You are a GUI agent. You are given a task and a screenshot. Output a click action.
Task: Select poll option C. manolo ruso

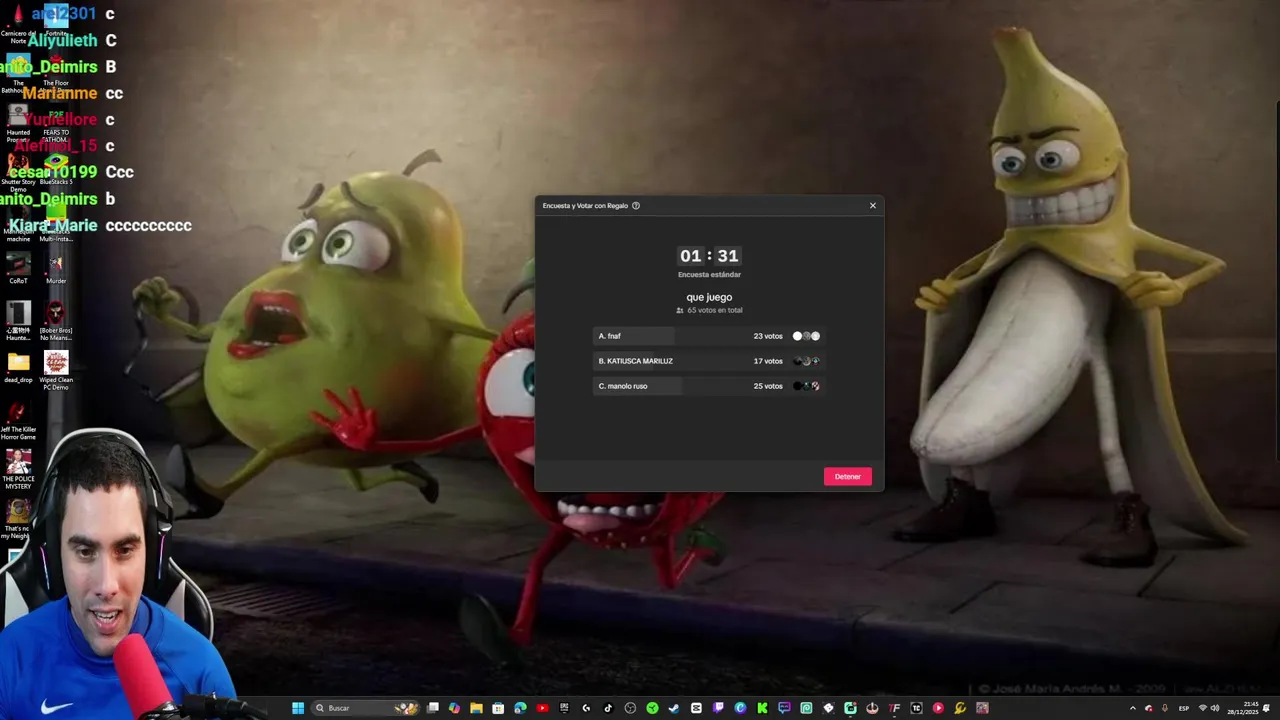709,386
